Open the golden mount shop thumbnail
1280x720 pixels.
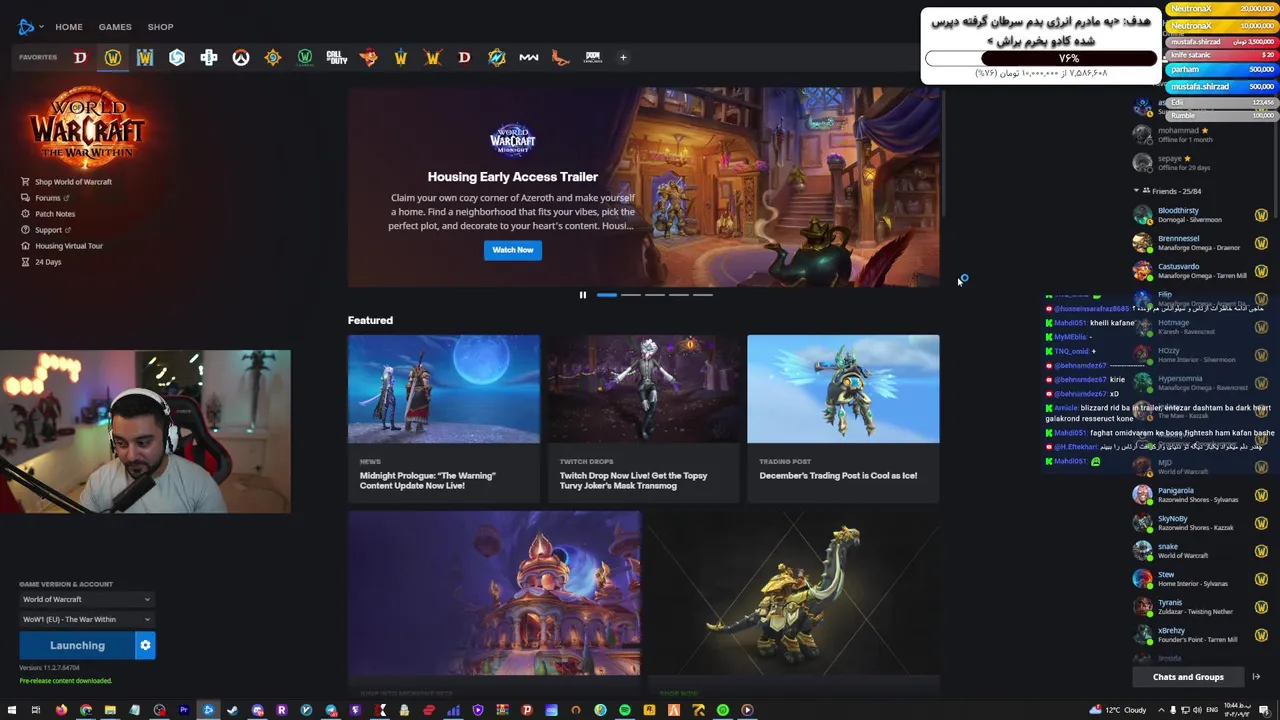(x=794, y=594)
